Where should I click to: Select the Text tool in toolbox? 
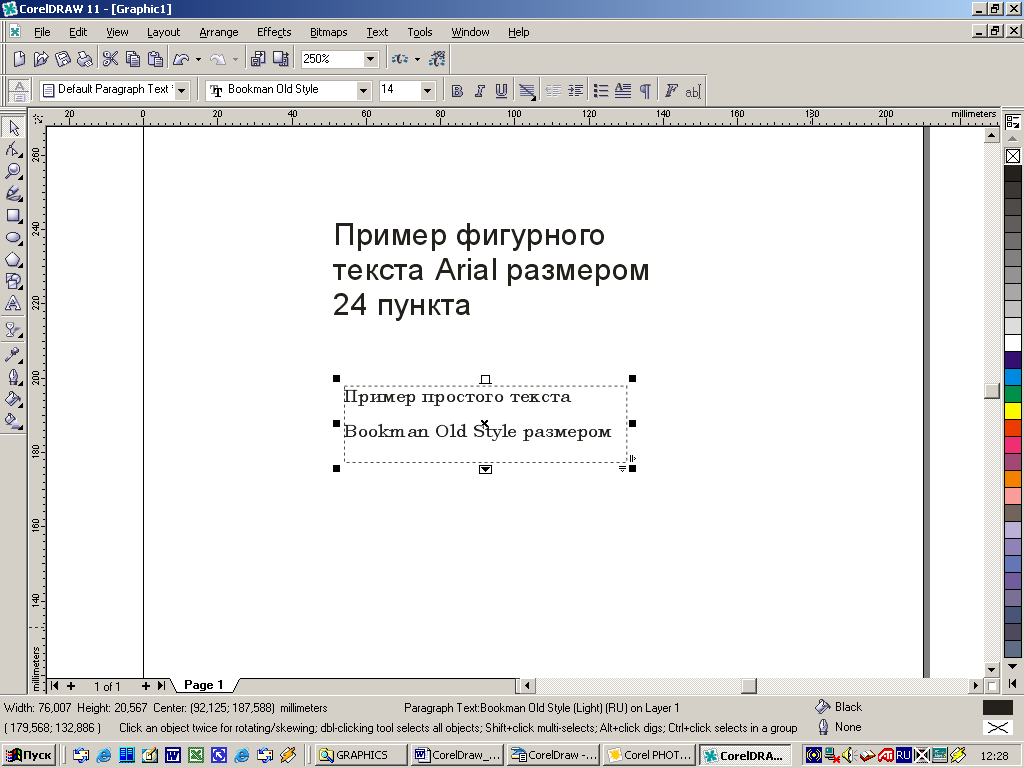(x=13, y=304)
